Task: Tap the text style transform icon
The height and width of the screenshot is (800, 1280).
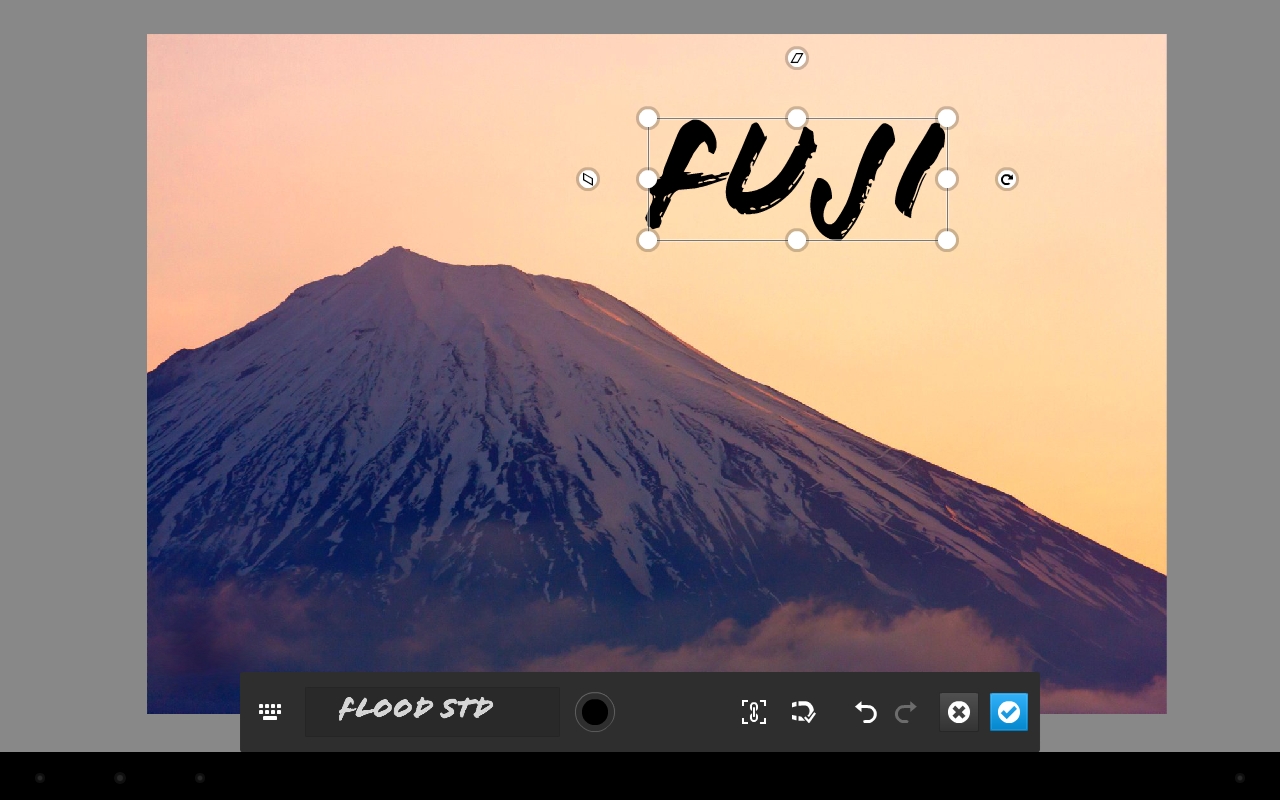Action: (804, 712)
